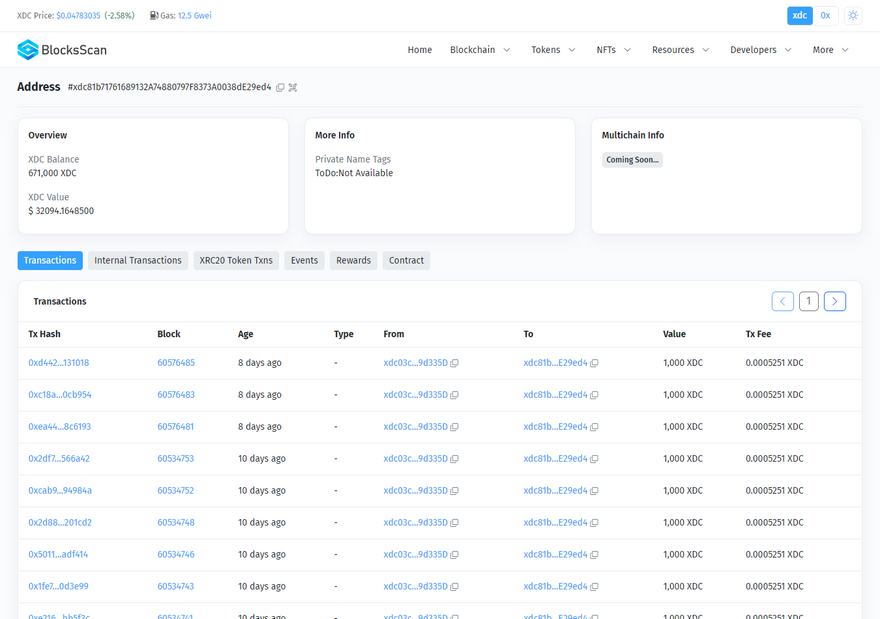This screenshot has width=880, height=619.
Task: Switch address prefix to 0x
Action: (826, 16)
